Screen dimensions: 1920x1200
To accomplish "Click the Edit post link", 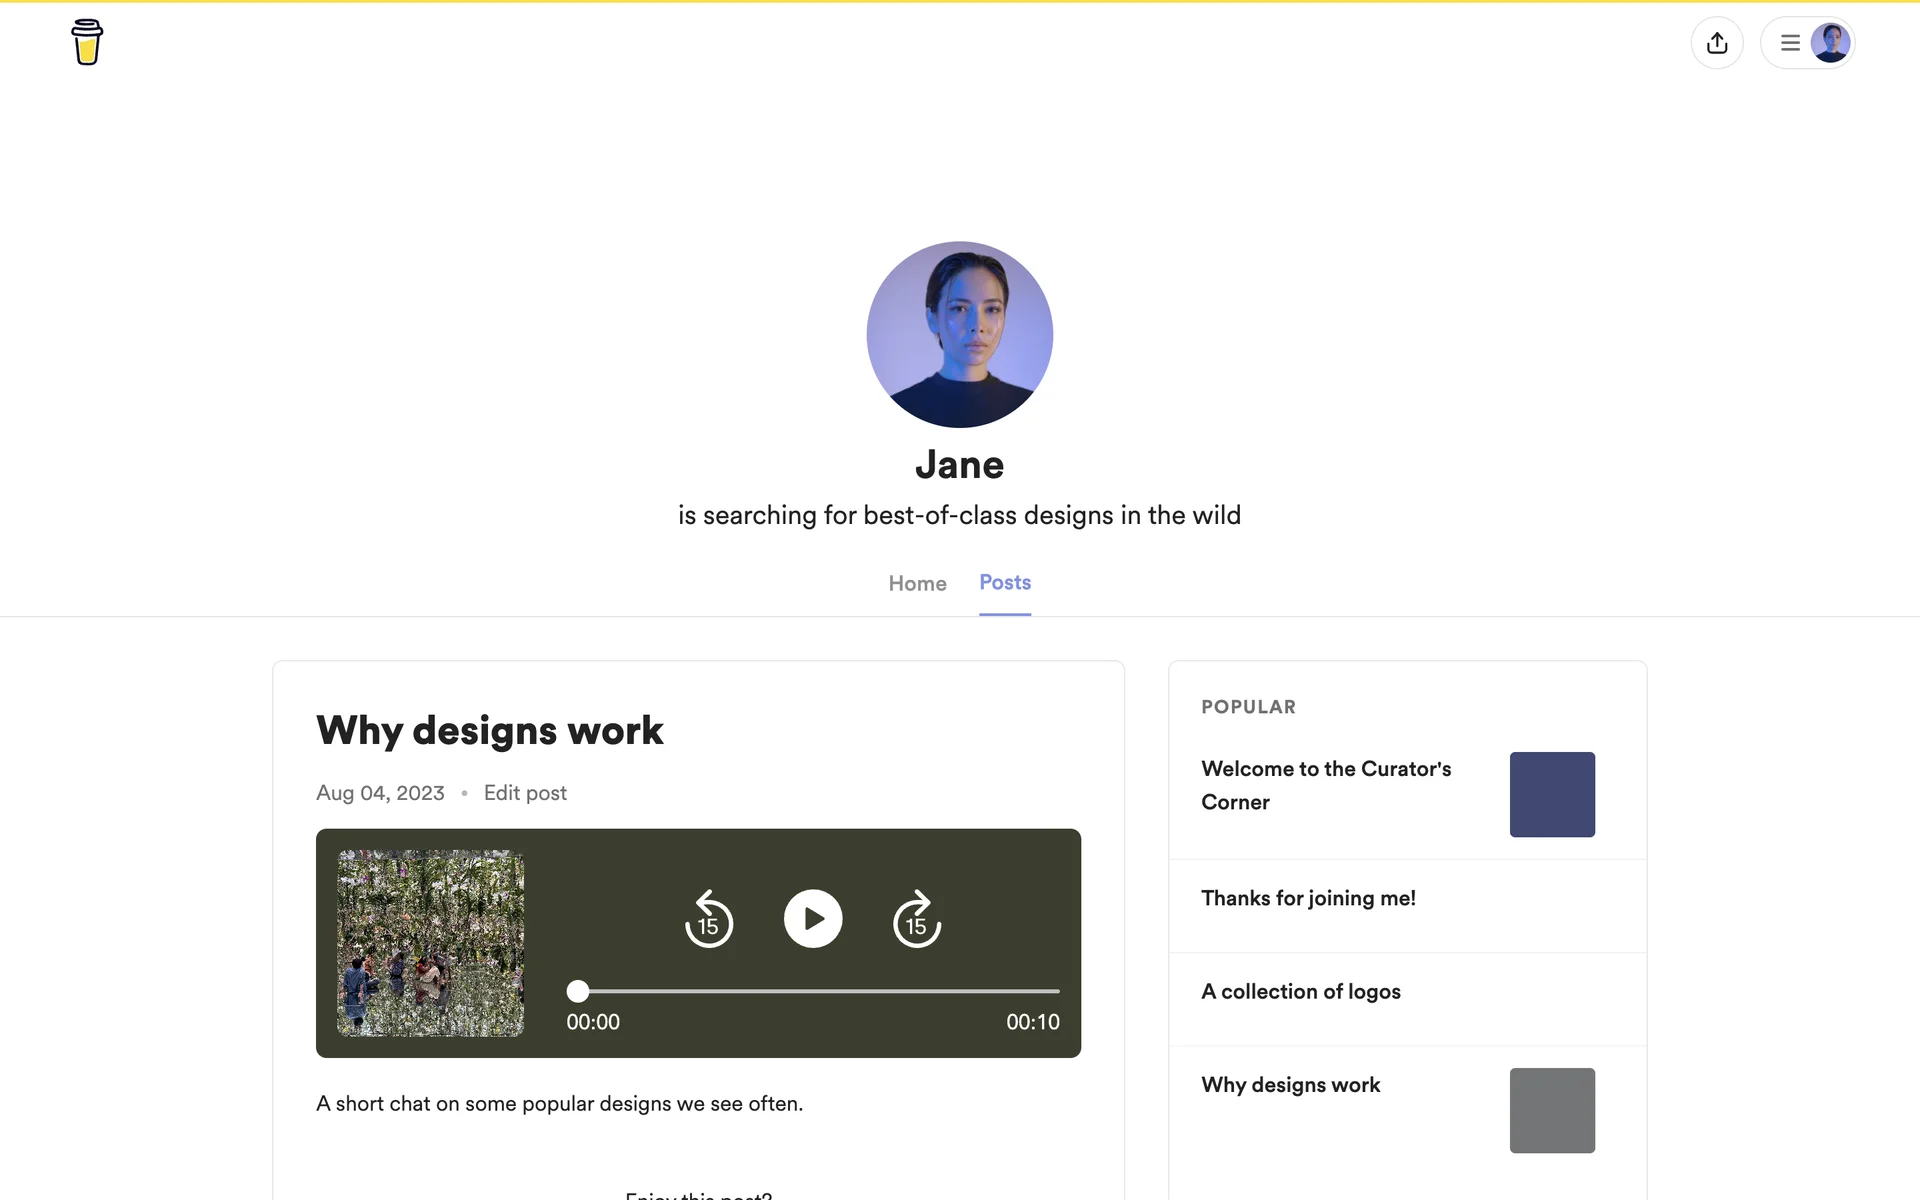I will pyautogui.click(x=525, y=793).
